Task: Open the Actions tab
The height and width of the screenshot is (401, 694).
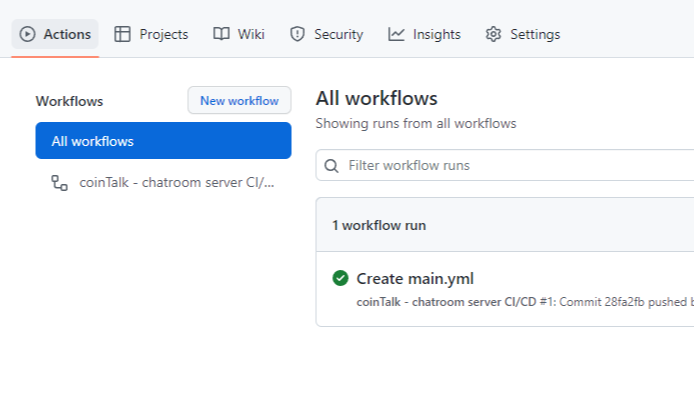Action: [55, 34]
